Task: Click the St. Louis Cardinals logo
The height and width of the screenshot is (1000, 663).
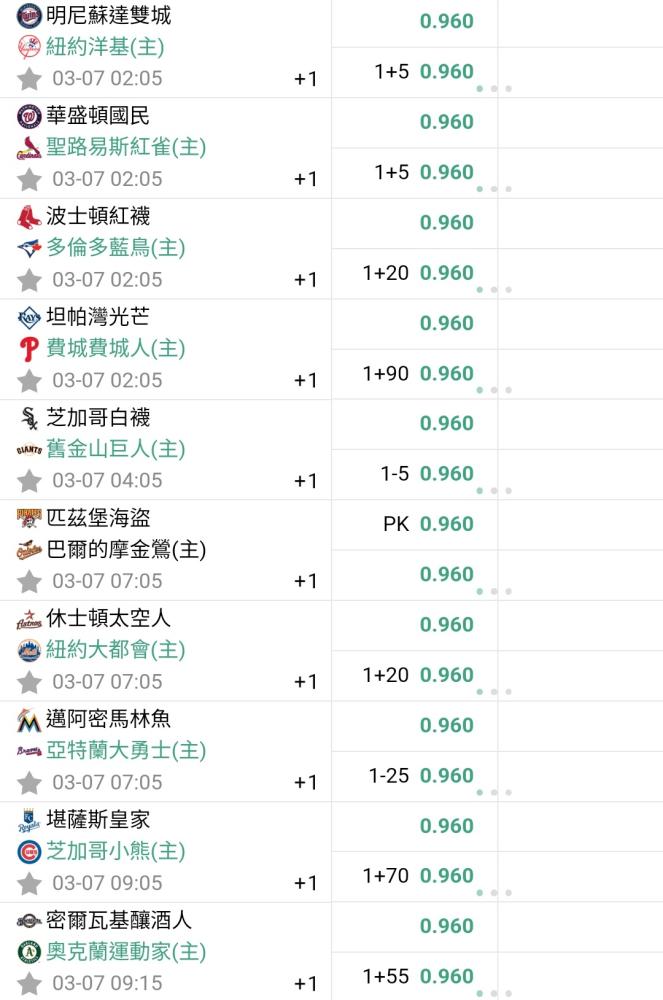Action: (29, 148)
